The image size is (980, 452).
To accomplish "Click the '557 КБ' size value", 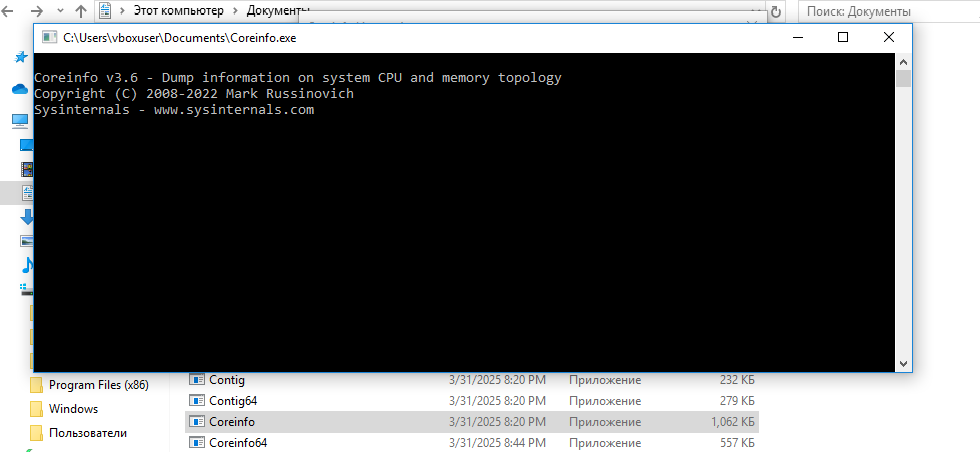I will pyautogui.click(x=737, y=443).
